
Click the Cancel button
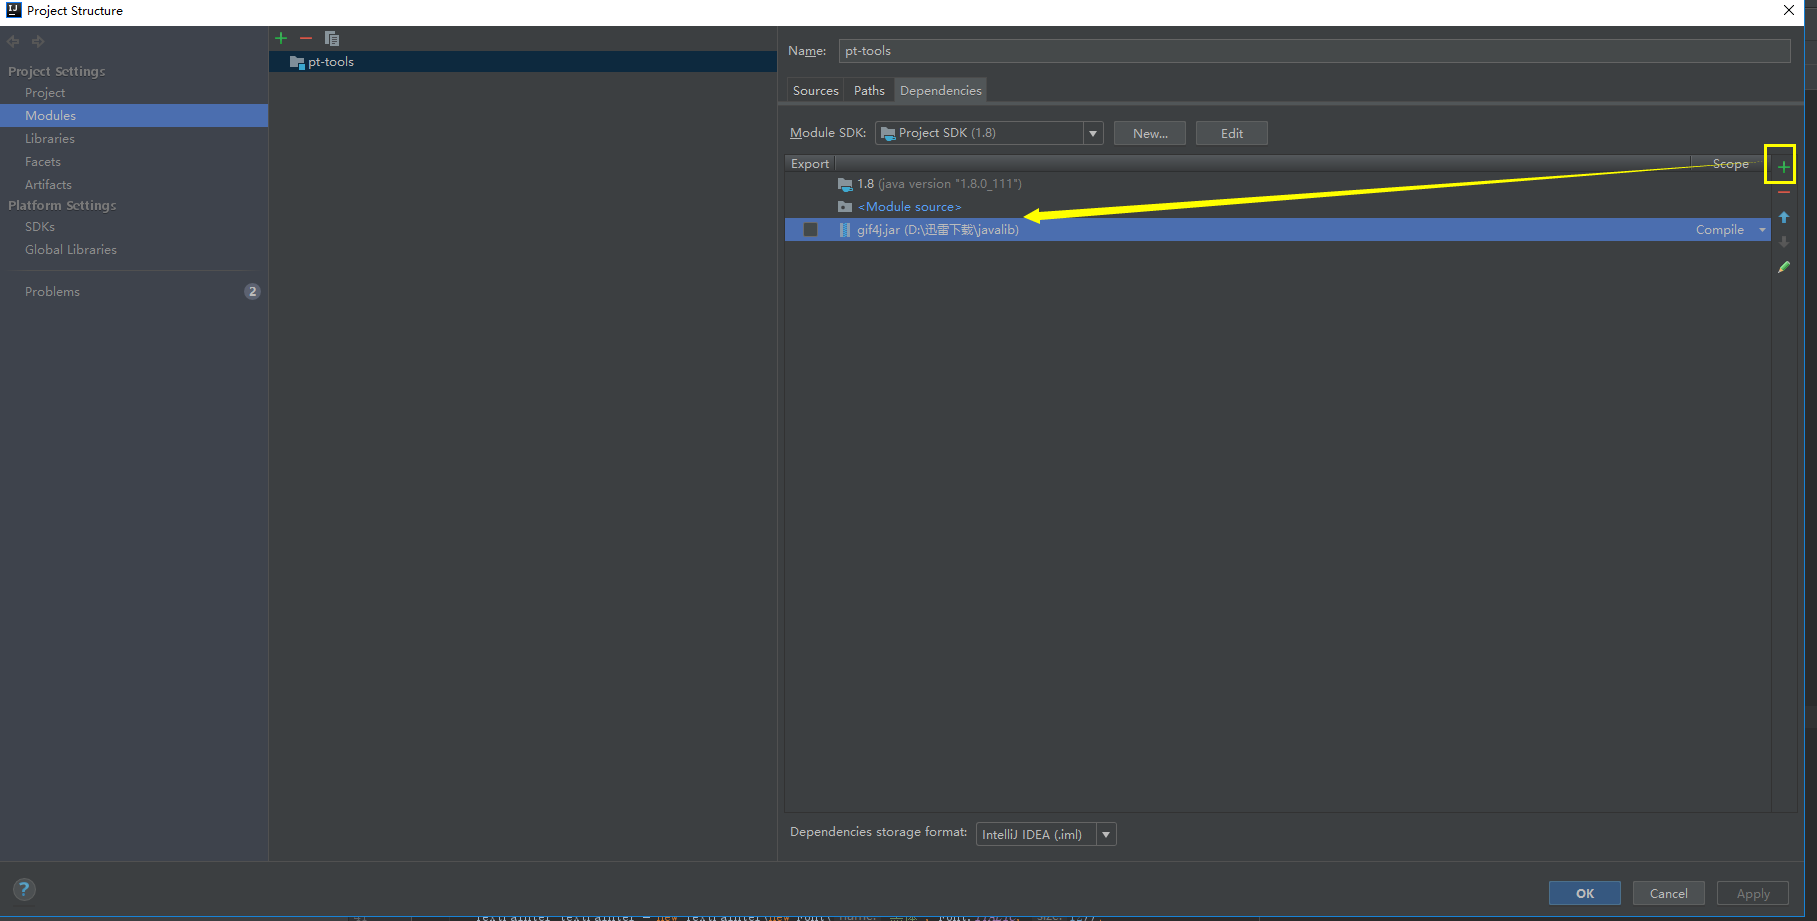coord(1669,893)
